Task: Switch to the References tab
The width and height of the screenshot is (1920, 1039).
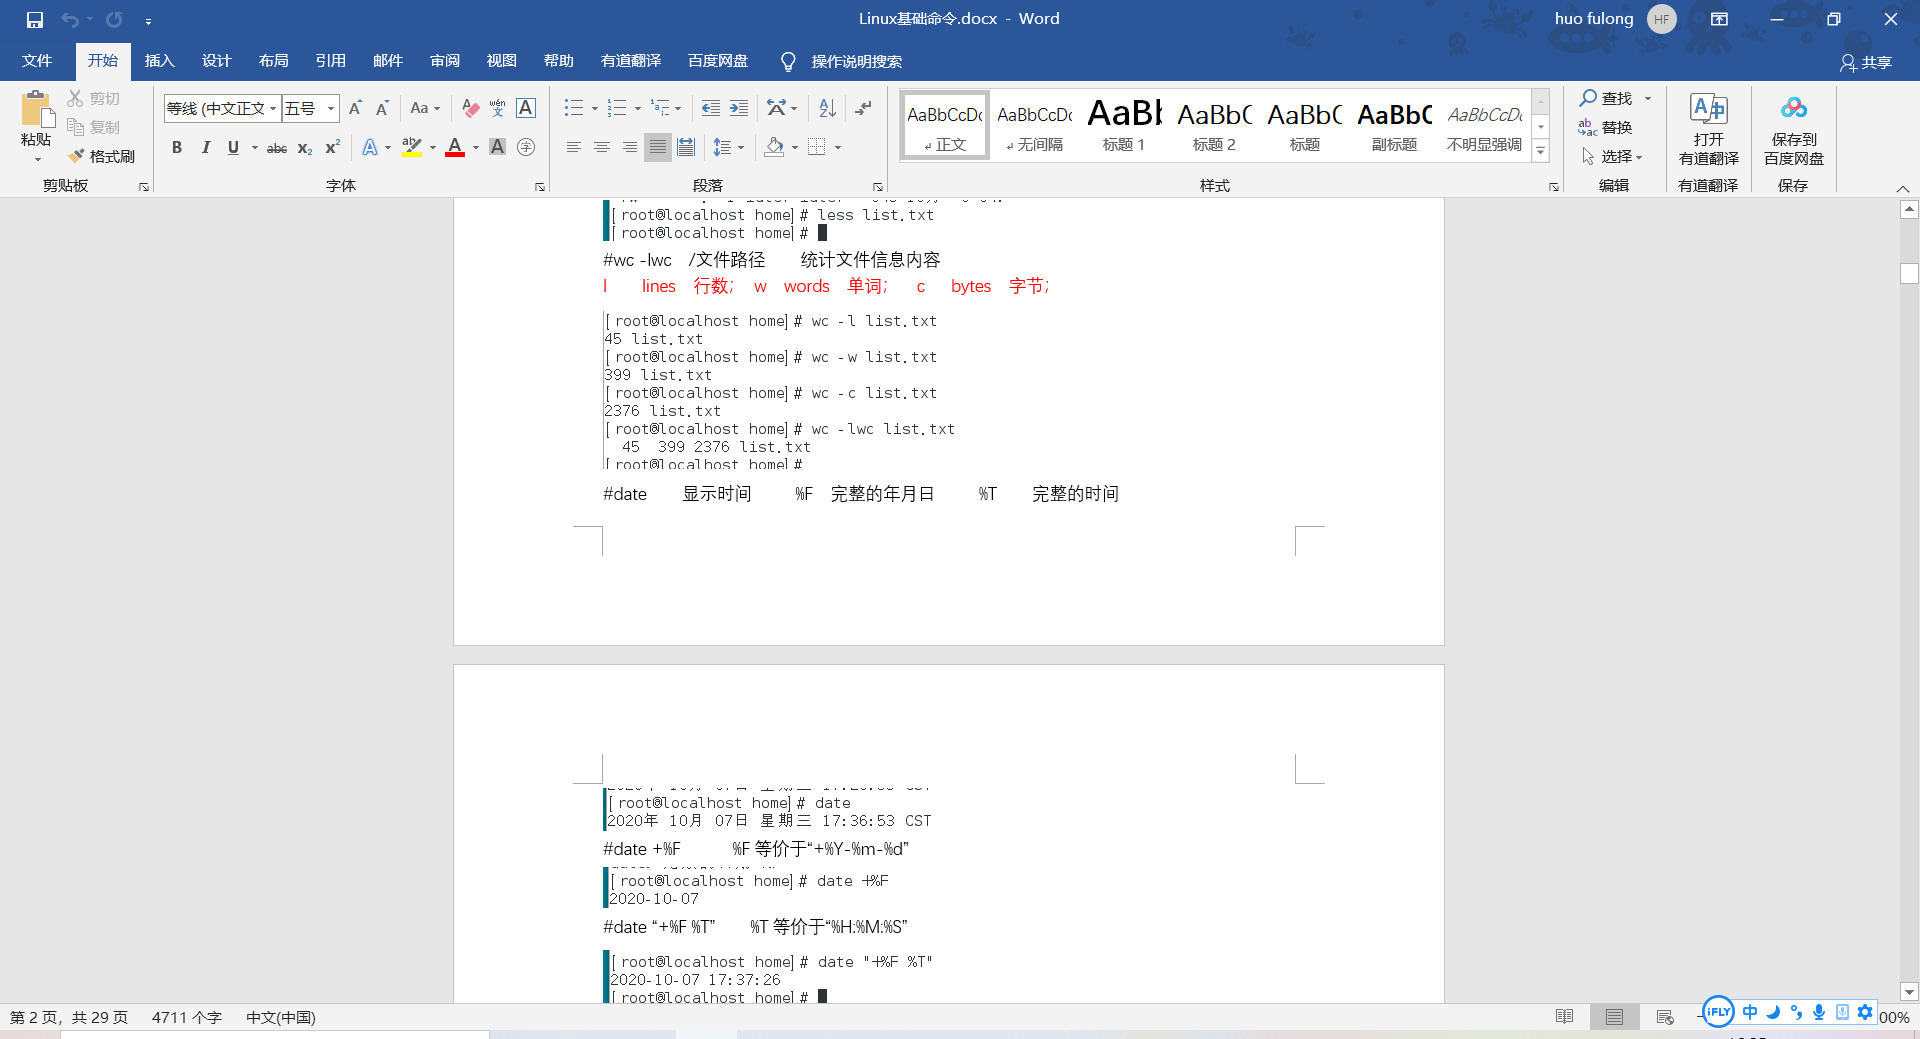Action: pos(330,61)
